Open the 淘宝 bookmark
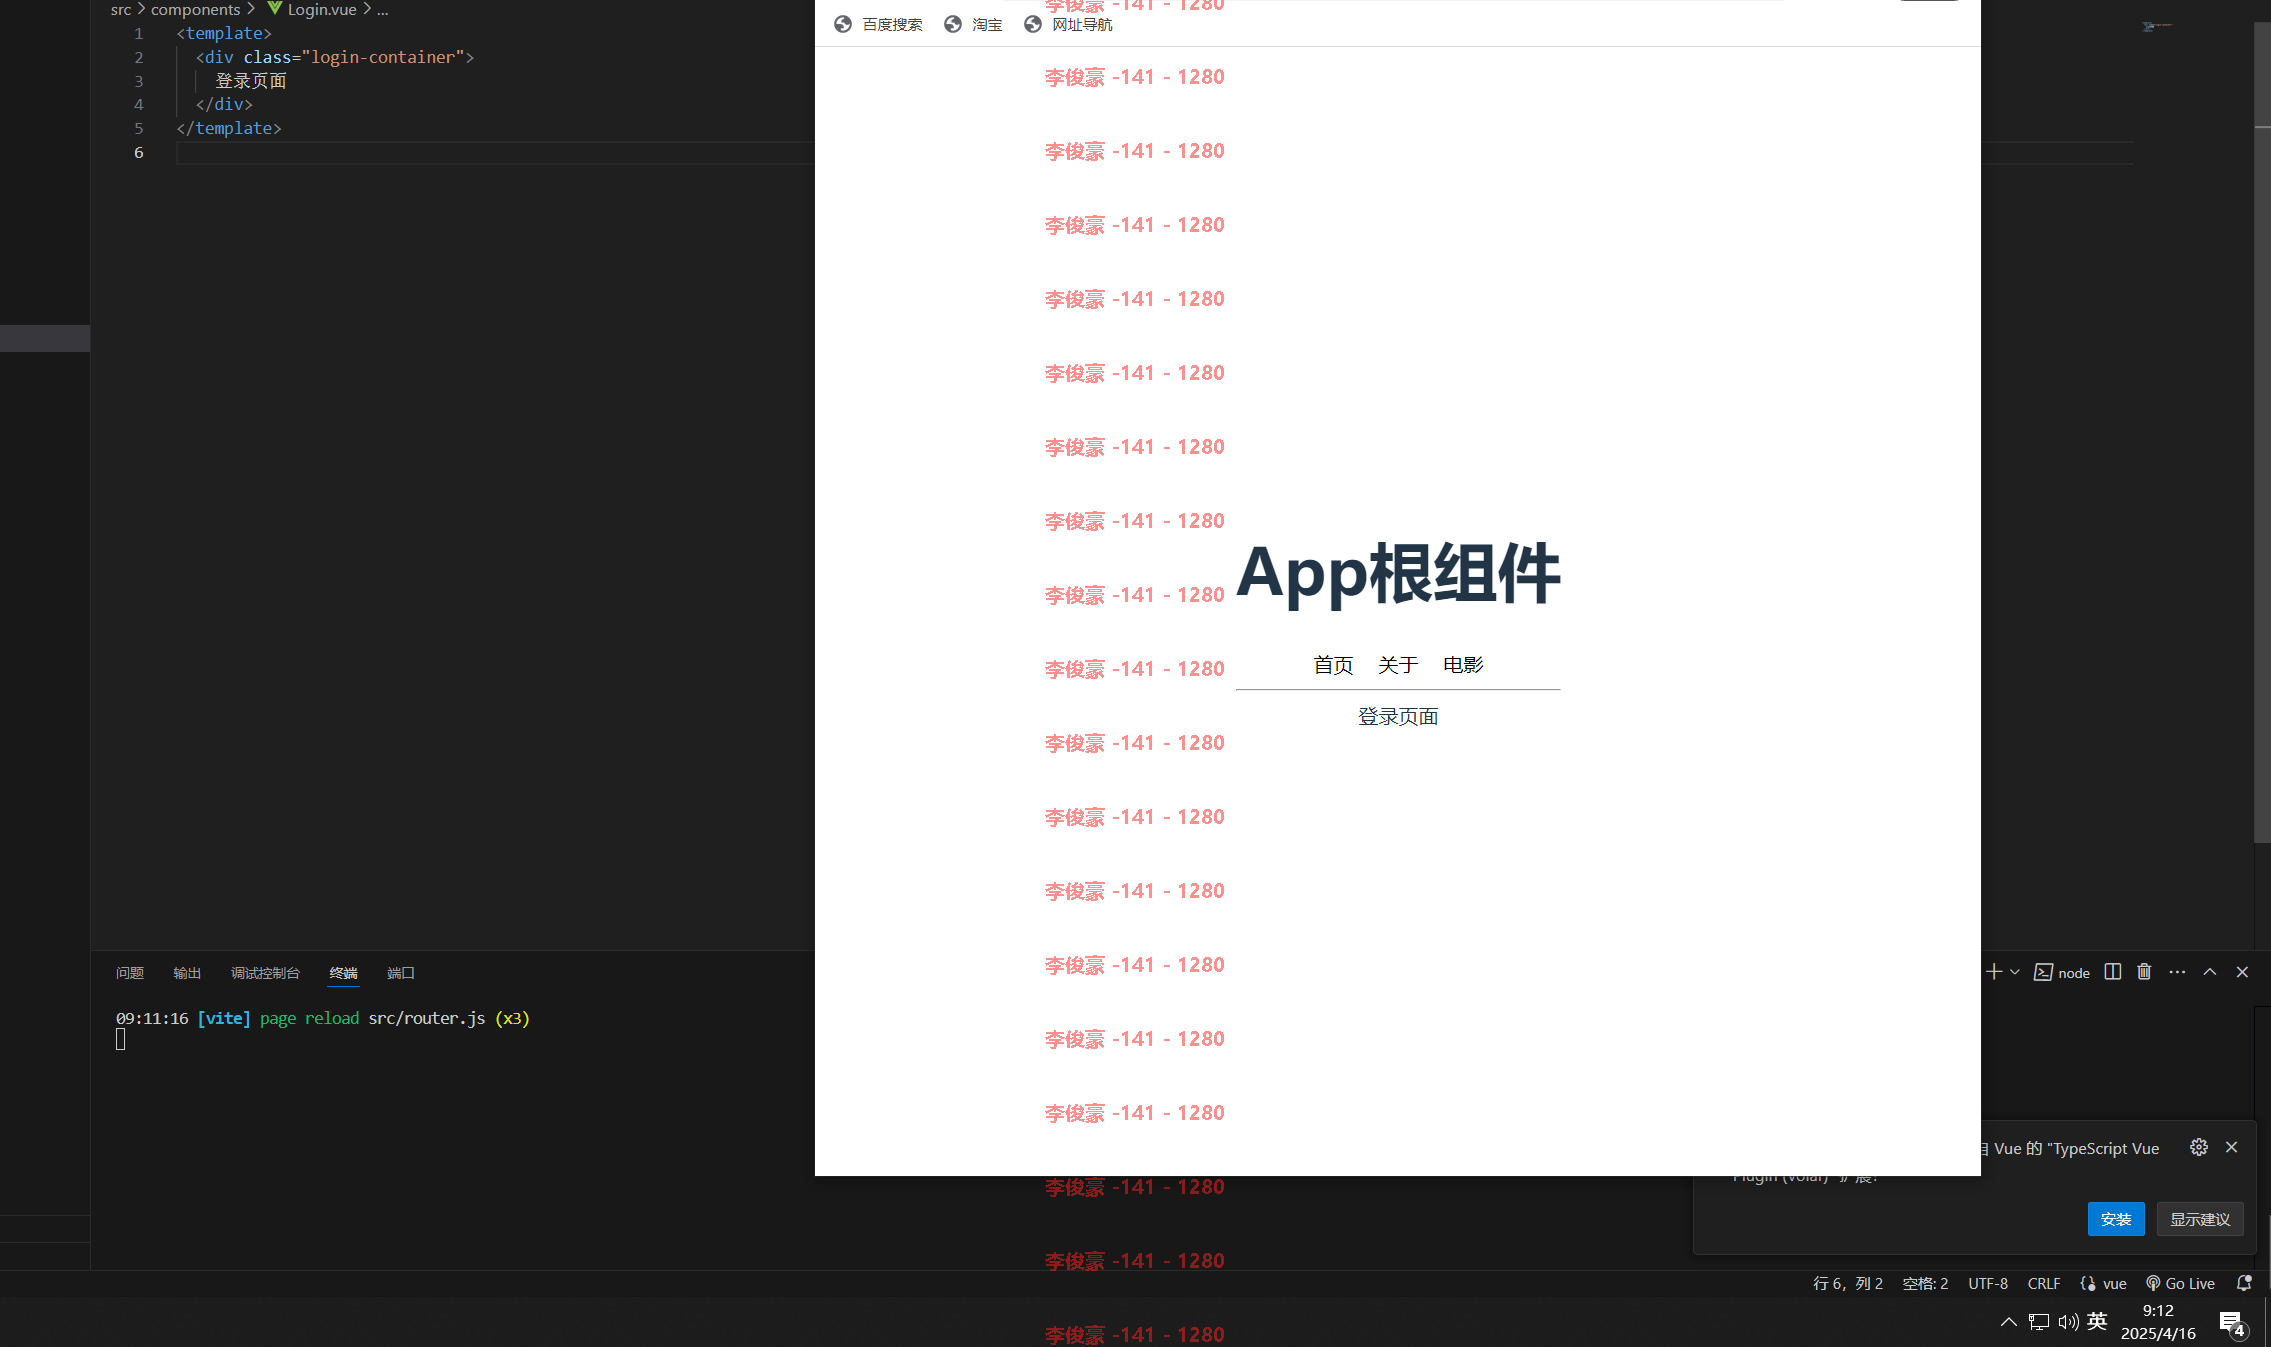This screenshot has width=2271, height=1347. click(x=973, y=24)
